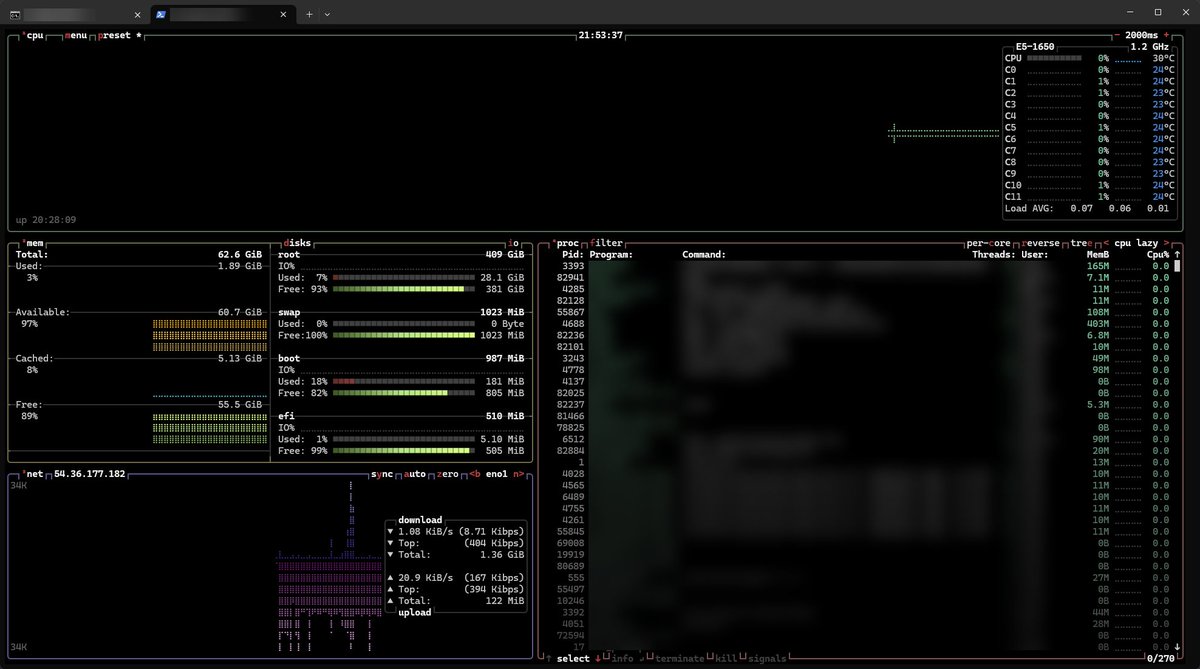Screen dimensions: 1200x669
Task: Click the root disk used bar
Action: pos(404,278)
